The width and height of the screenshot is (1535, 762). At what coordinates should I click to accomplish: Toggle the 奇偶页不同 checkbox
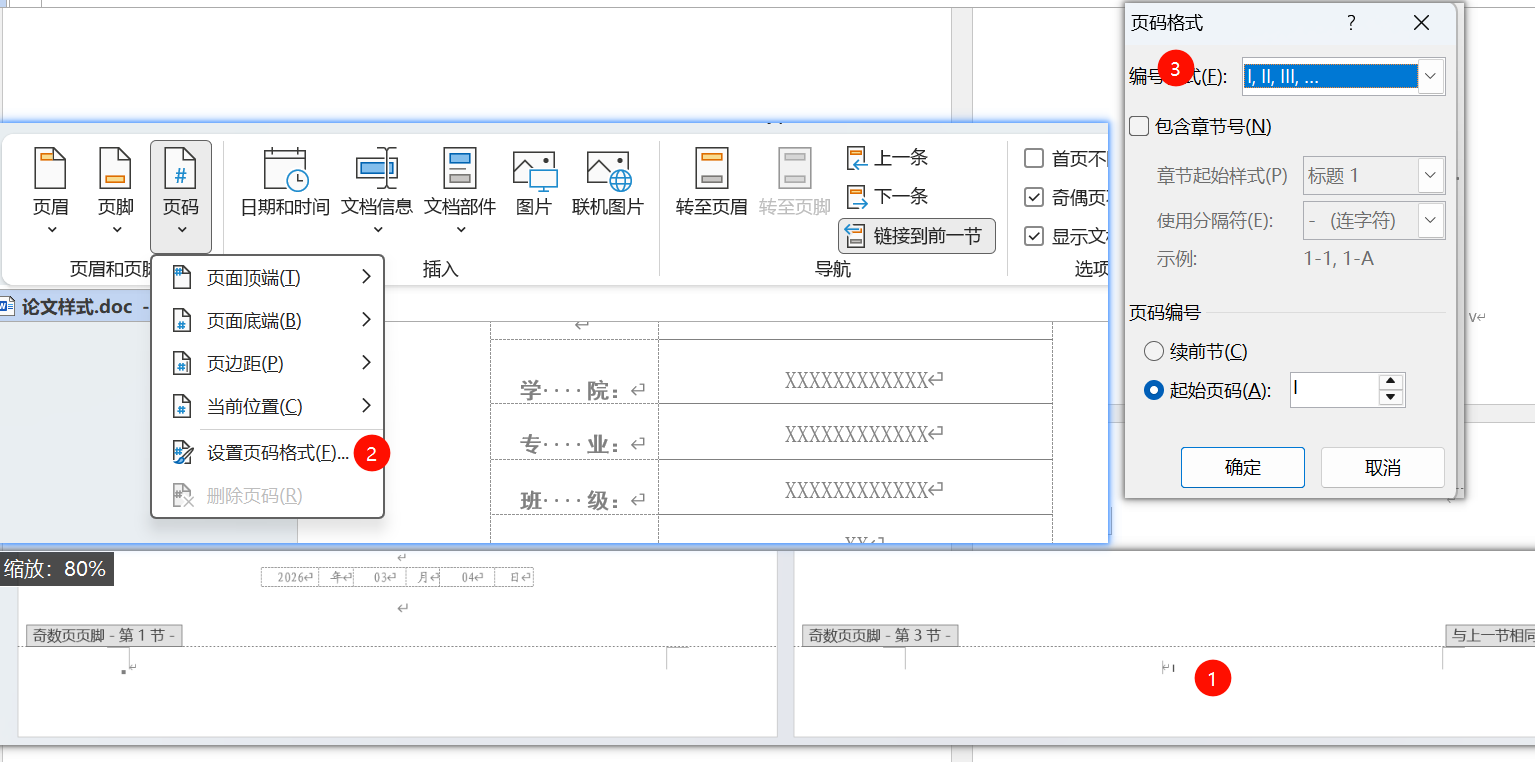click(x=1034, y=197)
